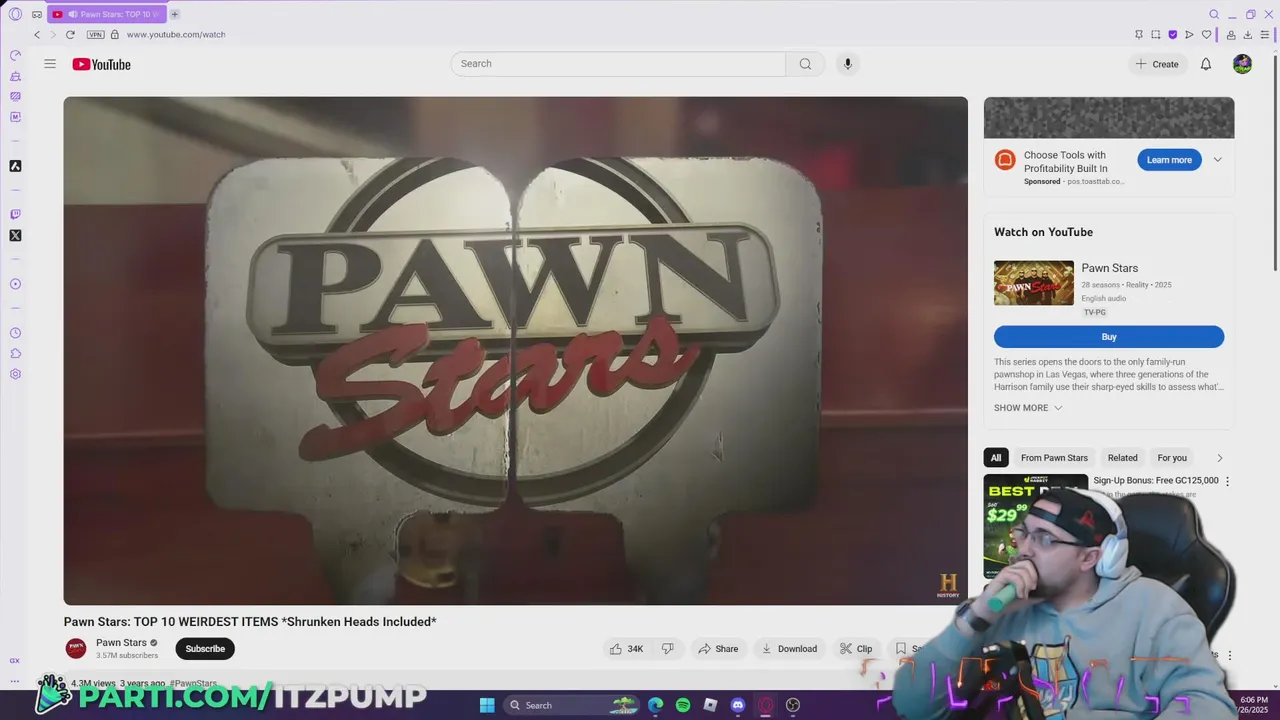The width and height of the screenshot is (1280, 720).
Task: Click the Pawn Stars video player
Action: click(x=515, y=351)
